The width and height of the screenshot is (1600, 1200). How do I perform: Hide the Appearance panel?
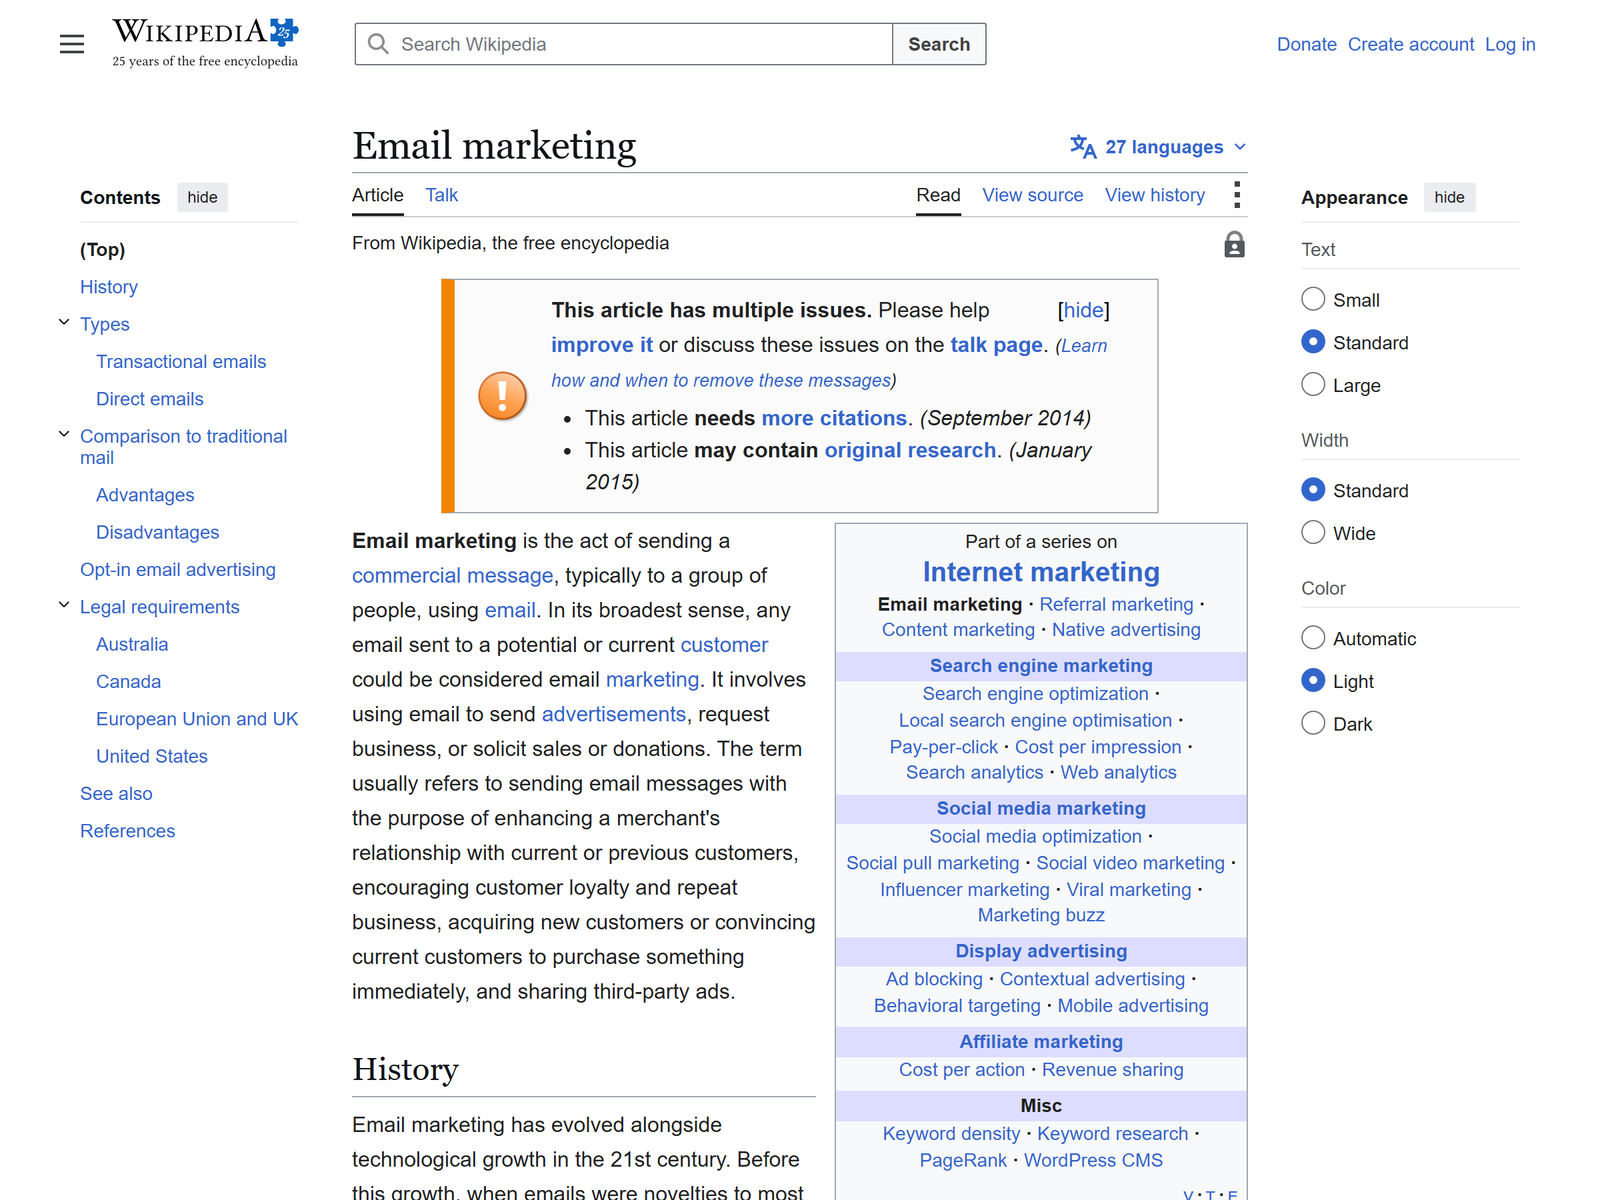1449,197
